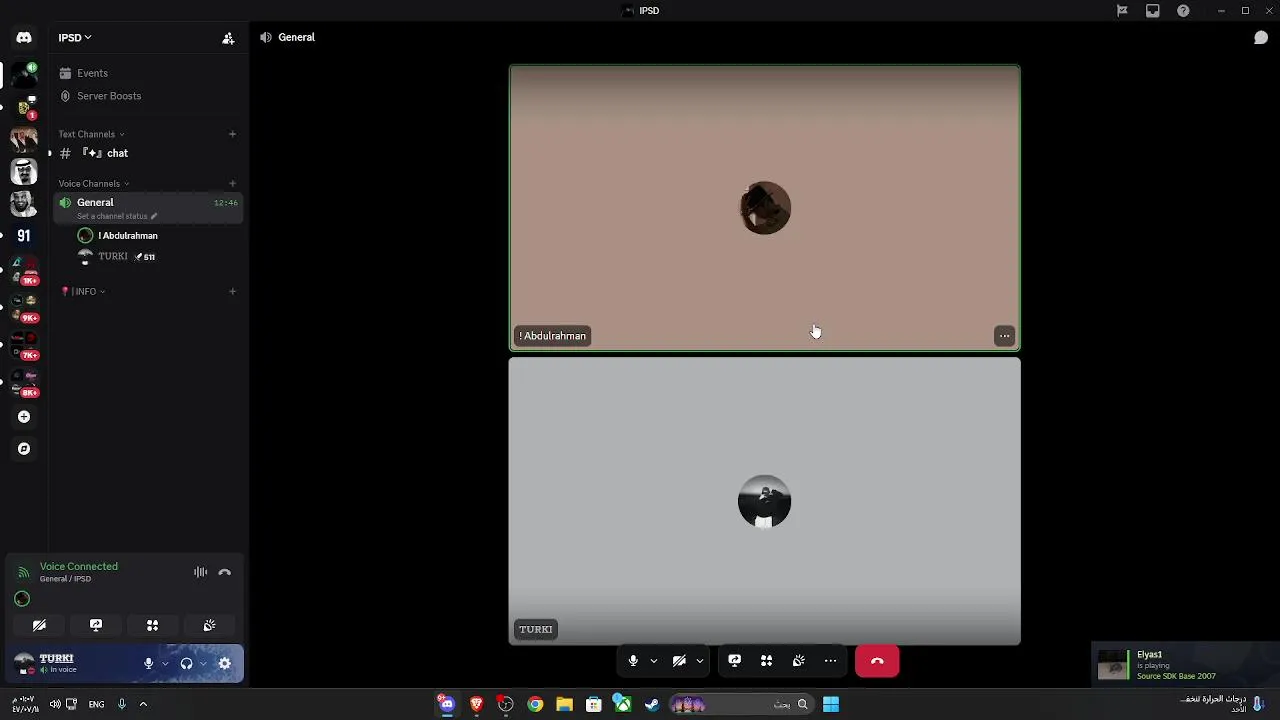Image resolution: width=1280 pixels, height=720 pixels.
Task: Create a channel in Text Channels
Action: 232,134
